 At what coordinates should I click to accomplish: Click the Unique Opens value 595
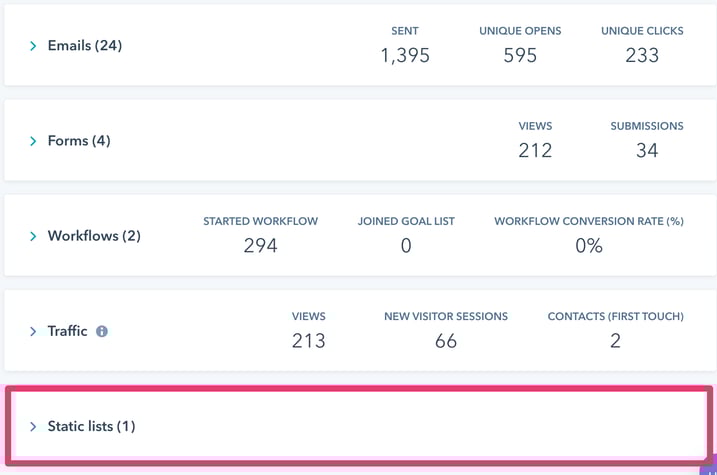coord(520,56)
